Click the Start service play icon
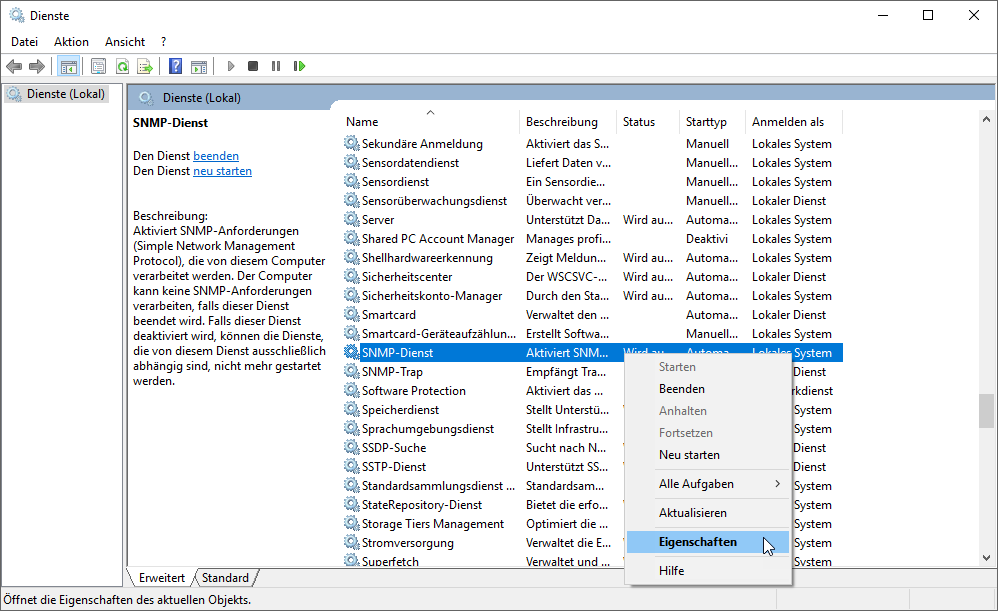998x611 pixels. [230, 66]
